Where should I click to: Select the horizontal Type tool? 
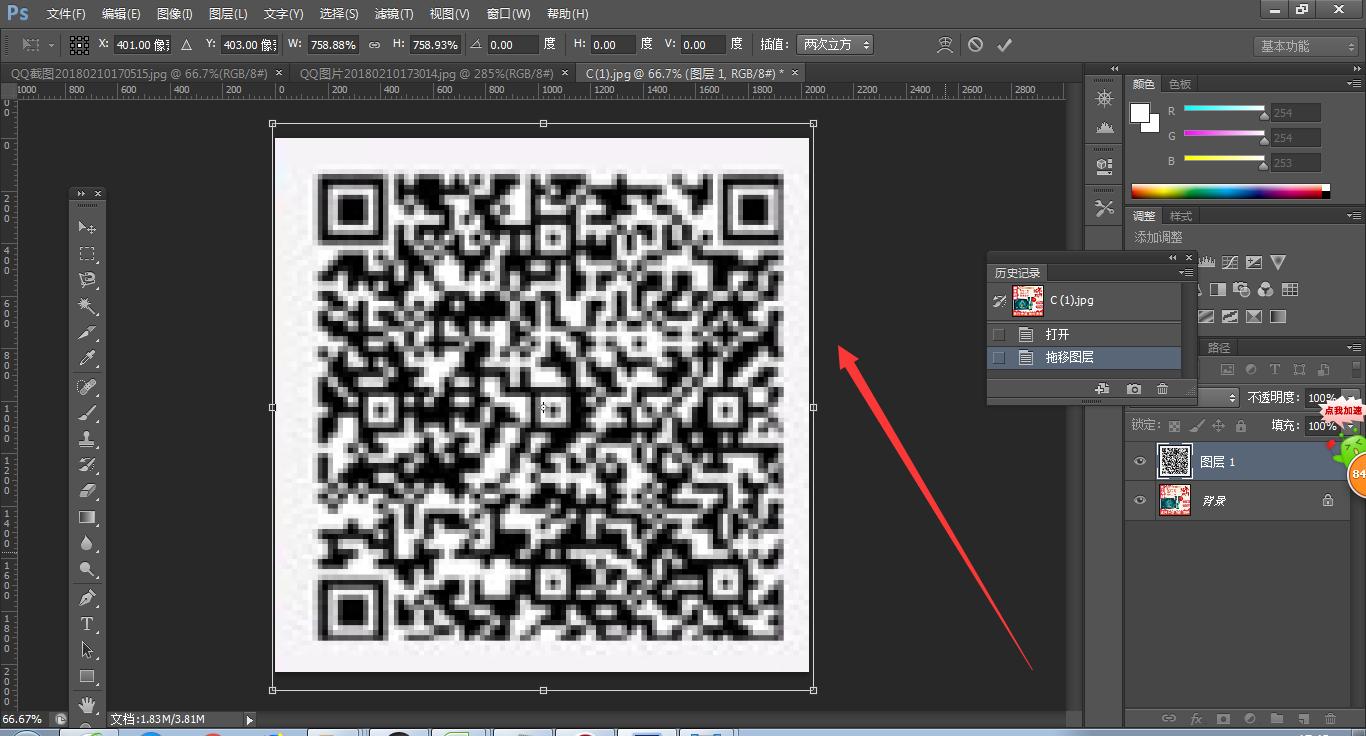click(x=87, y=624)
